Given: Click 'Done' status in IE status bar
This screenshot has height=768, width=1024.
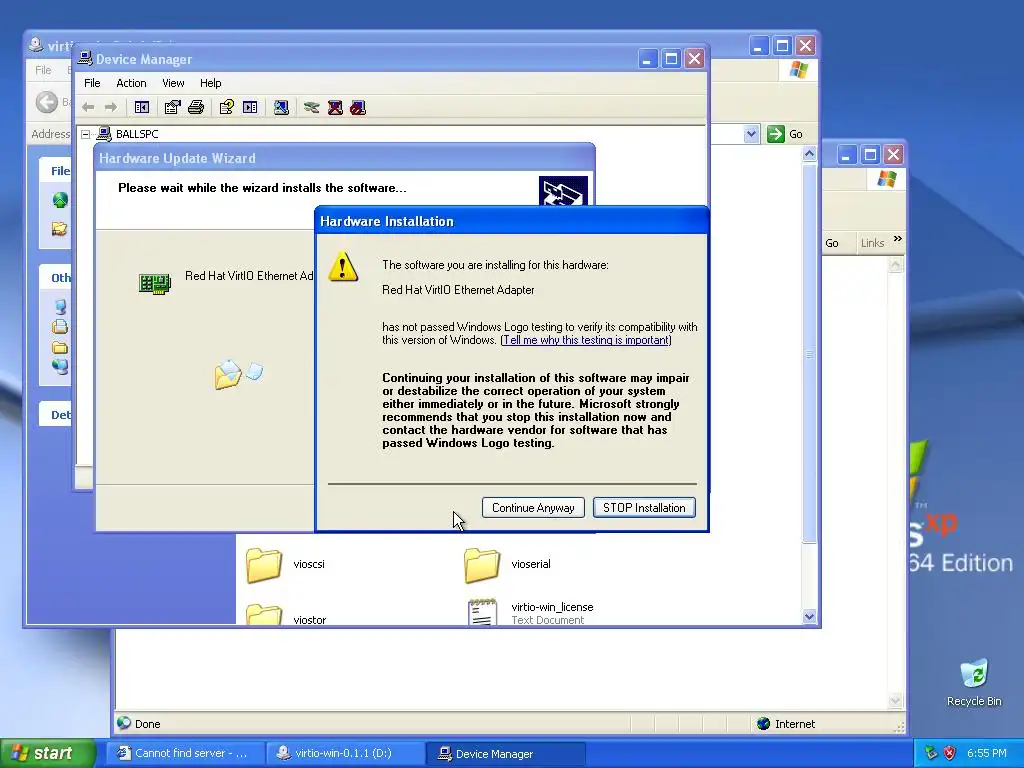Looking at the screenshot, I should 148,724.
